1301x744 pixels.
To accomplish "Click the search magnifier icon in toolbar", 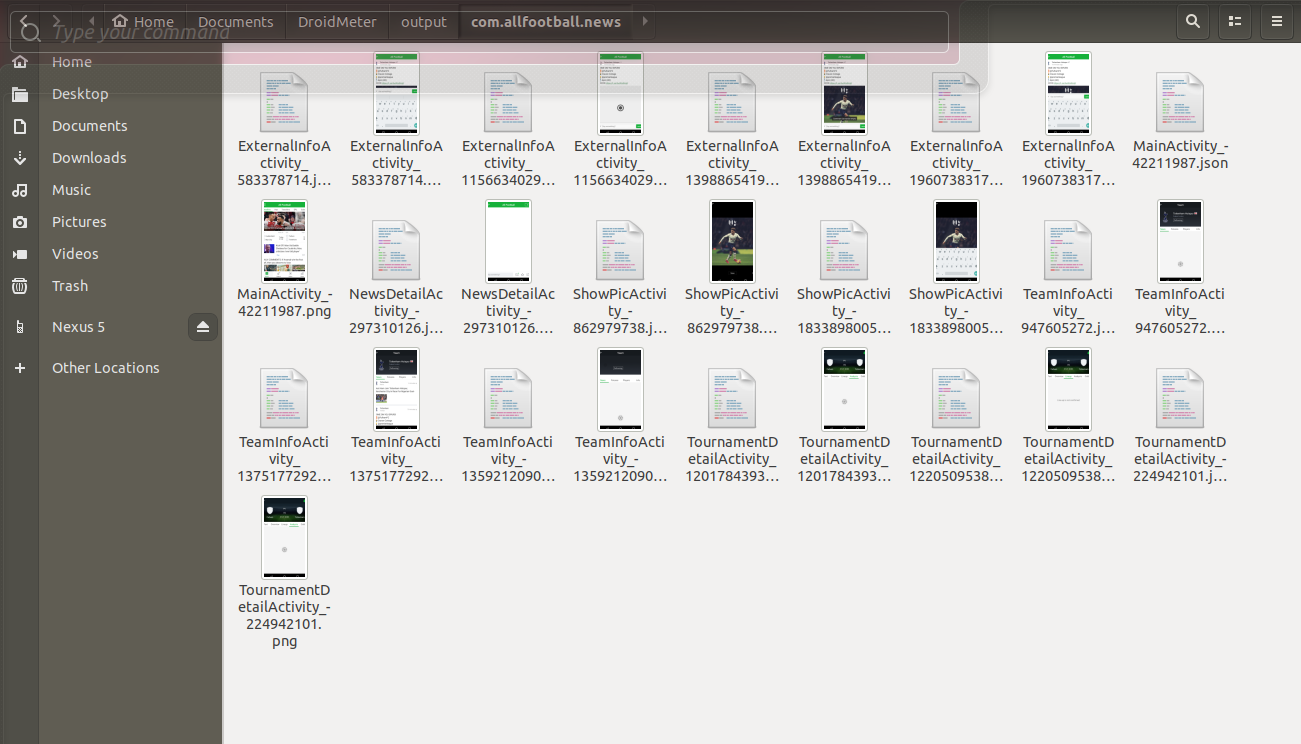I will (x=1192, y=21).
